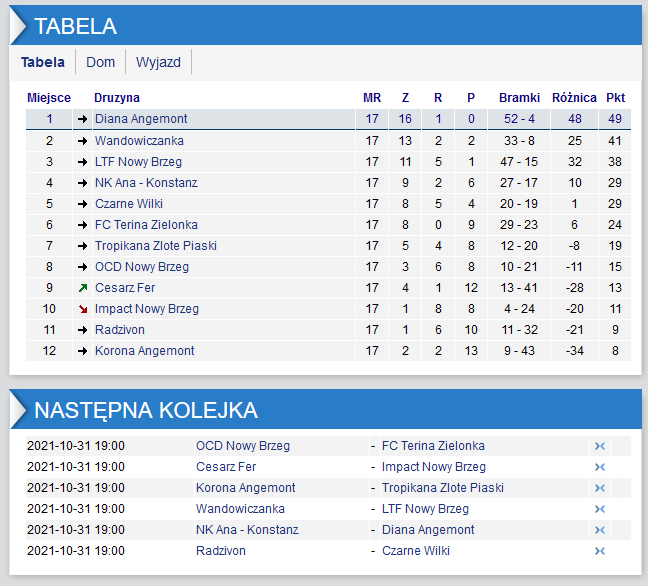This screenshot has width=648, height=586.
Task: Click crossed-swords icon for Korona Angemont match
Action: [x=600, y=488]
